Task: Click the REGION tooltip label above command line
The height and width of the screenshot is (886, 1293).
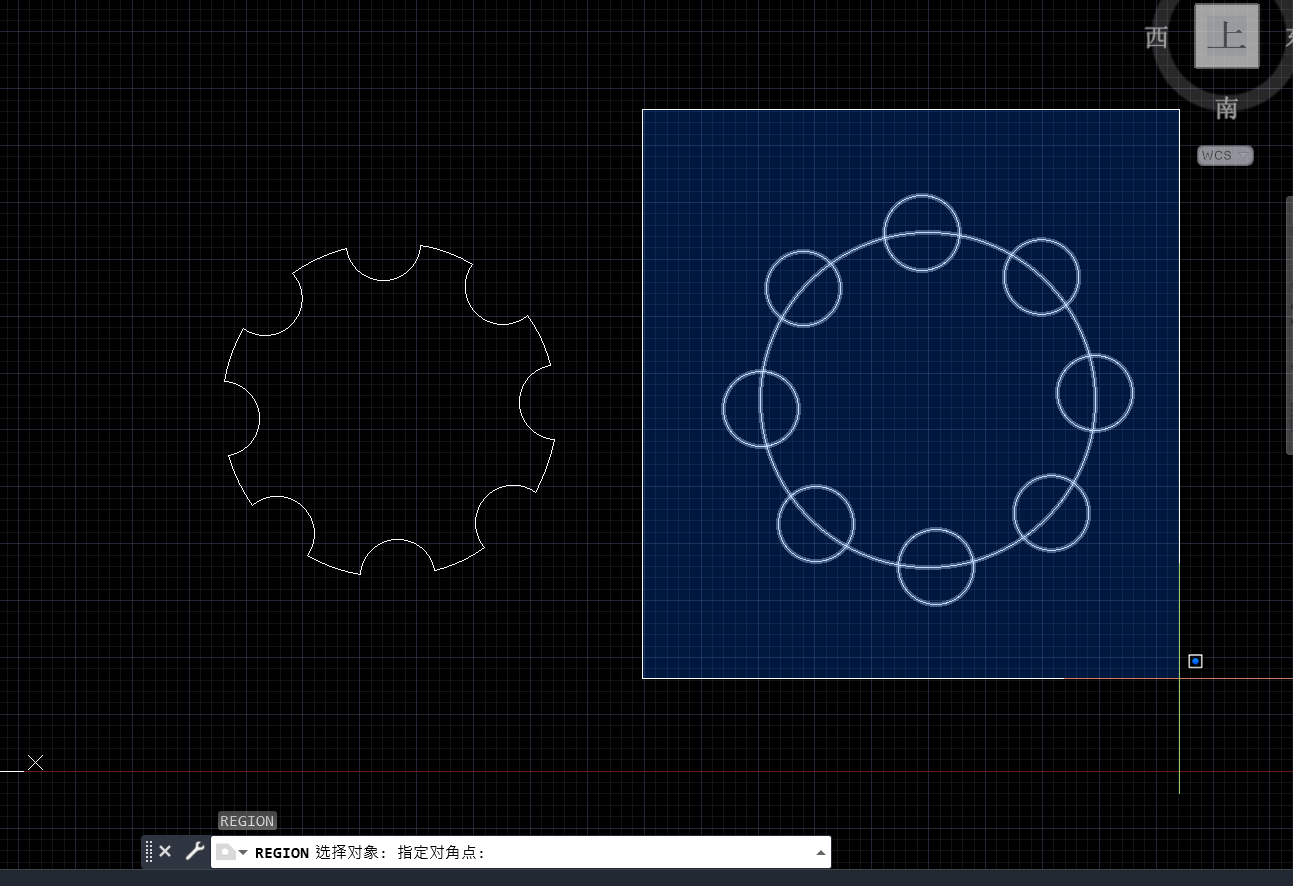Action: pyautogui.click(x=247, y=821)
